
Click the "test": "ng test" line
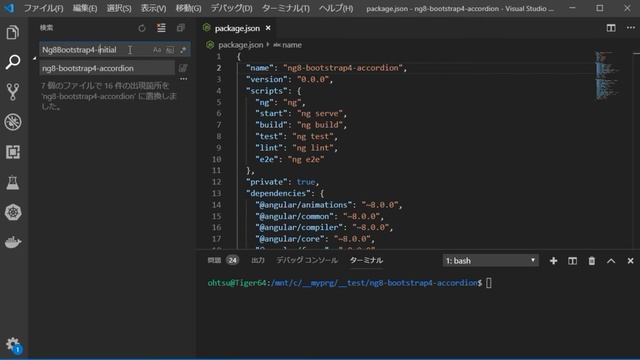pos(296,136)
